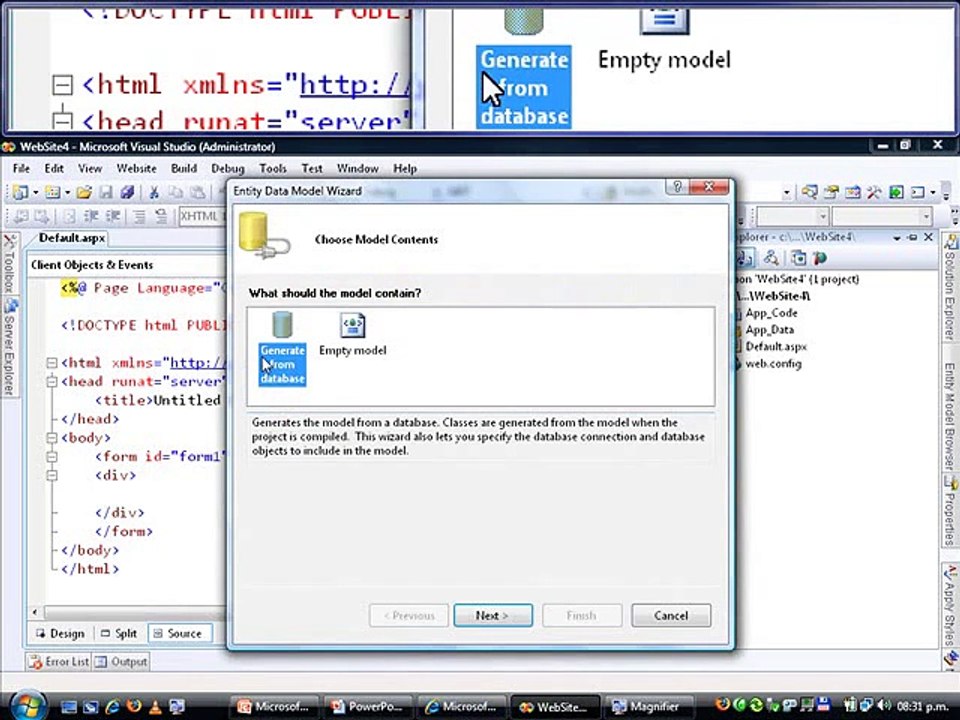Open the Properties side tab
The height and width of the screenshot is (720, 960).
pyautogui.click(x=950, y=513)
